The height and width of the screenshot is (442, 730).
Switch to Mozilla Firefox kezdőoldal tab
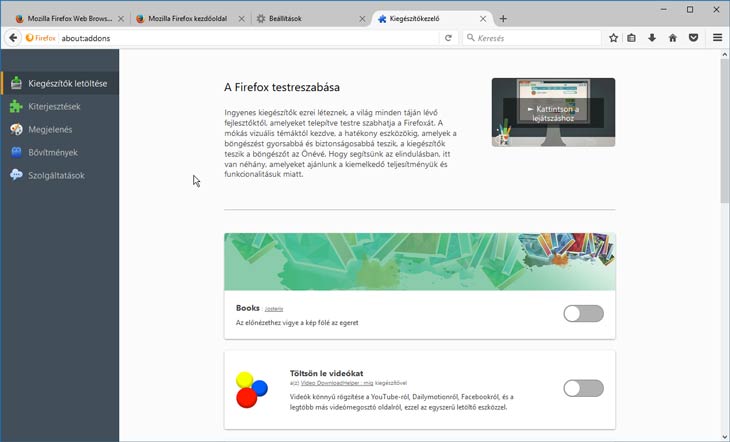click(188, 19)
